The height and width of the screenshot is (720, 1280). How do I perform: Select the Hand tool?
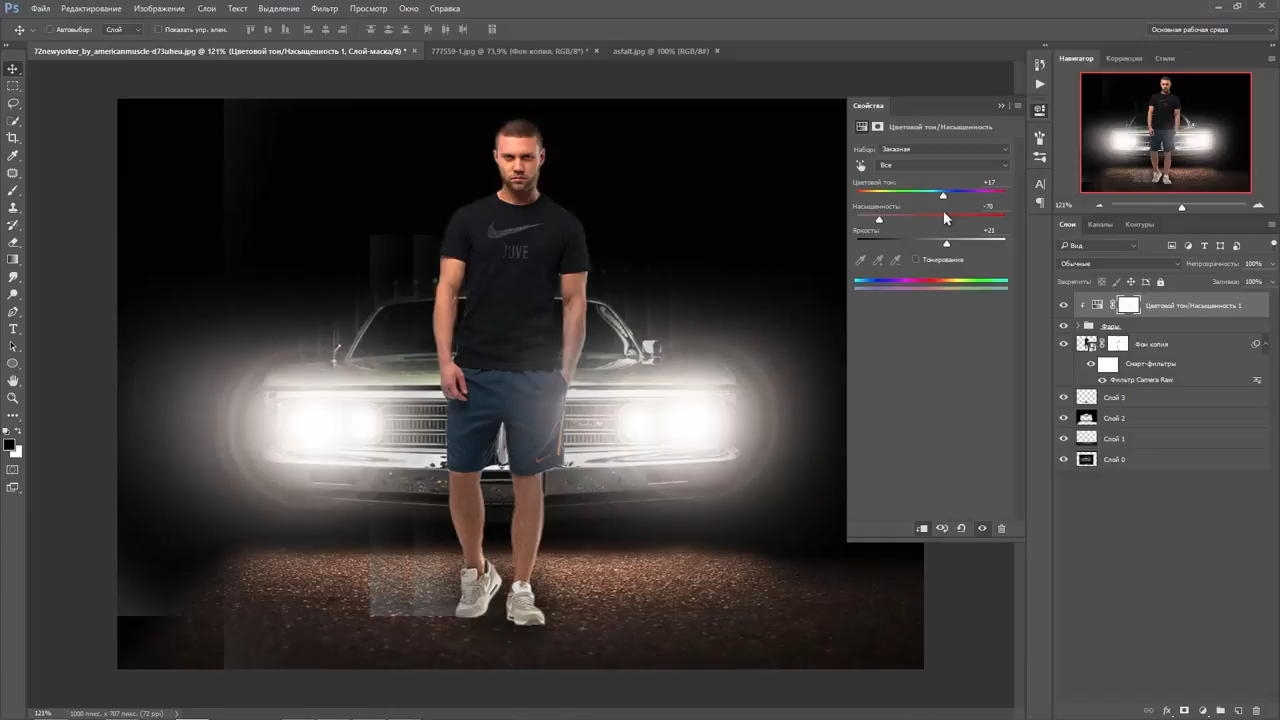(x=13, y=381)
